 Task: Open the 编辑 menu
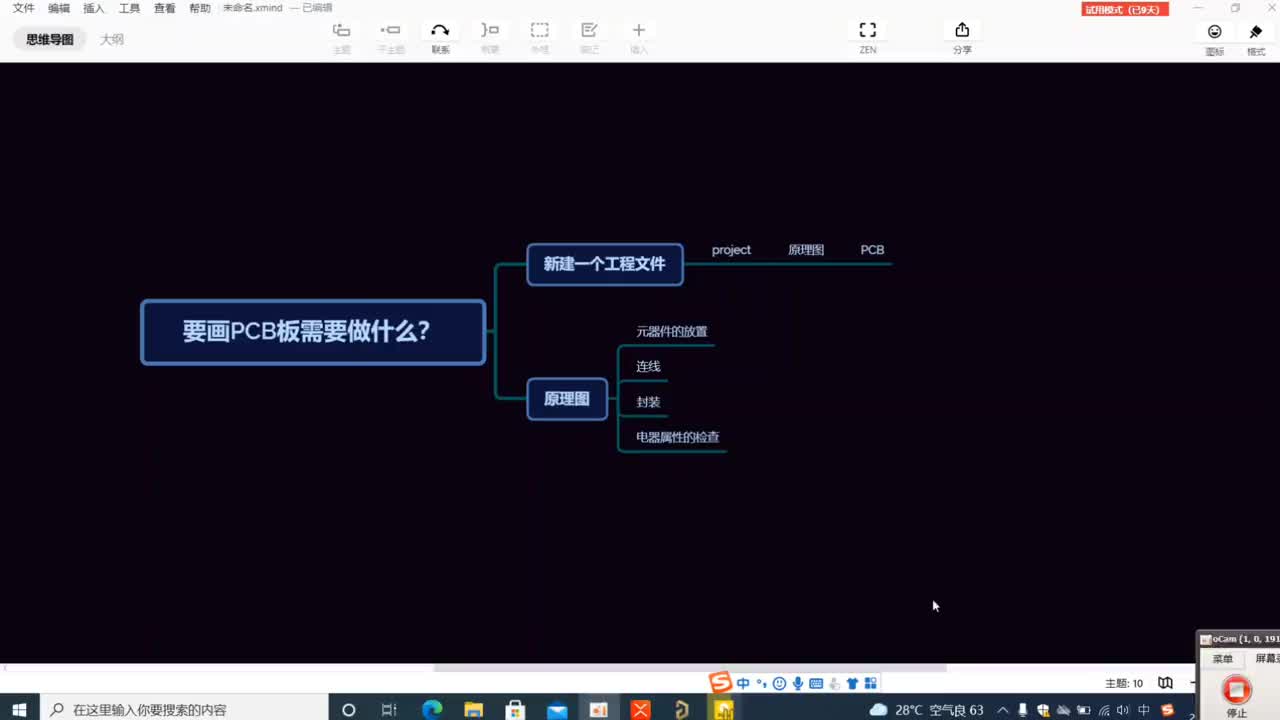pos(59,8)
